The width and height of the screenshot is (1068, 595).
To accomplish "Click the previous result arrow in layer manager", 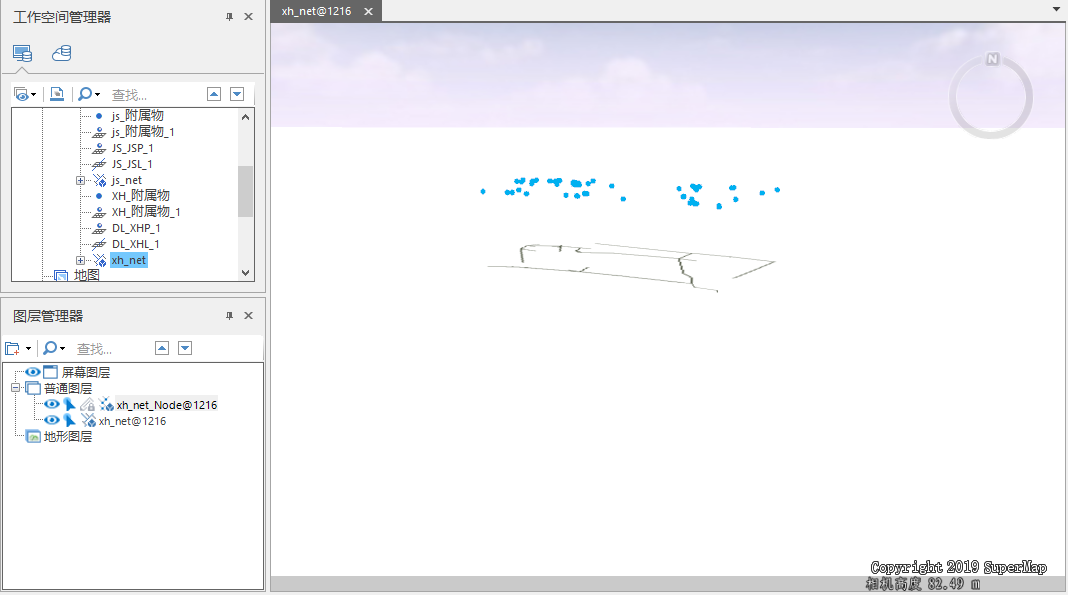I will tap(162, 349).
